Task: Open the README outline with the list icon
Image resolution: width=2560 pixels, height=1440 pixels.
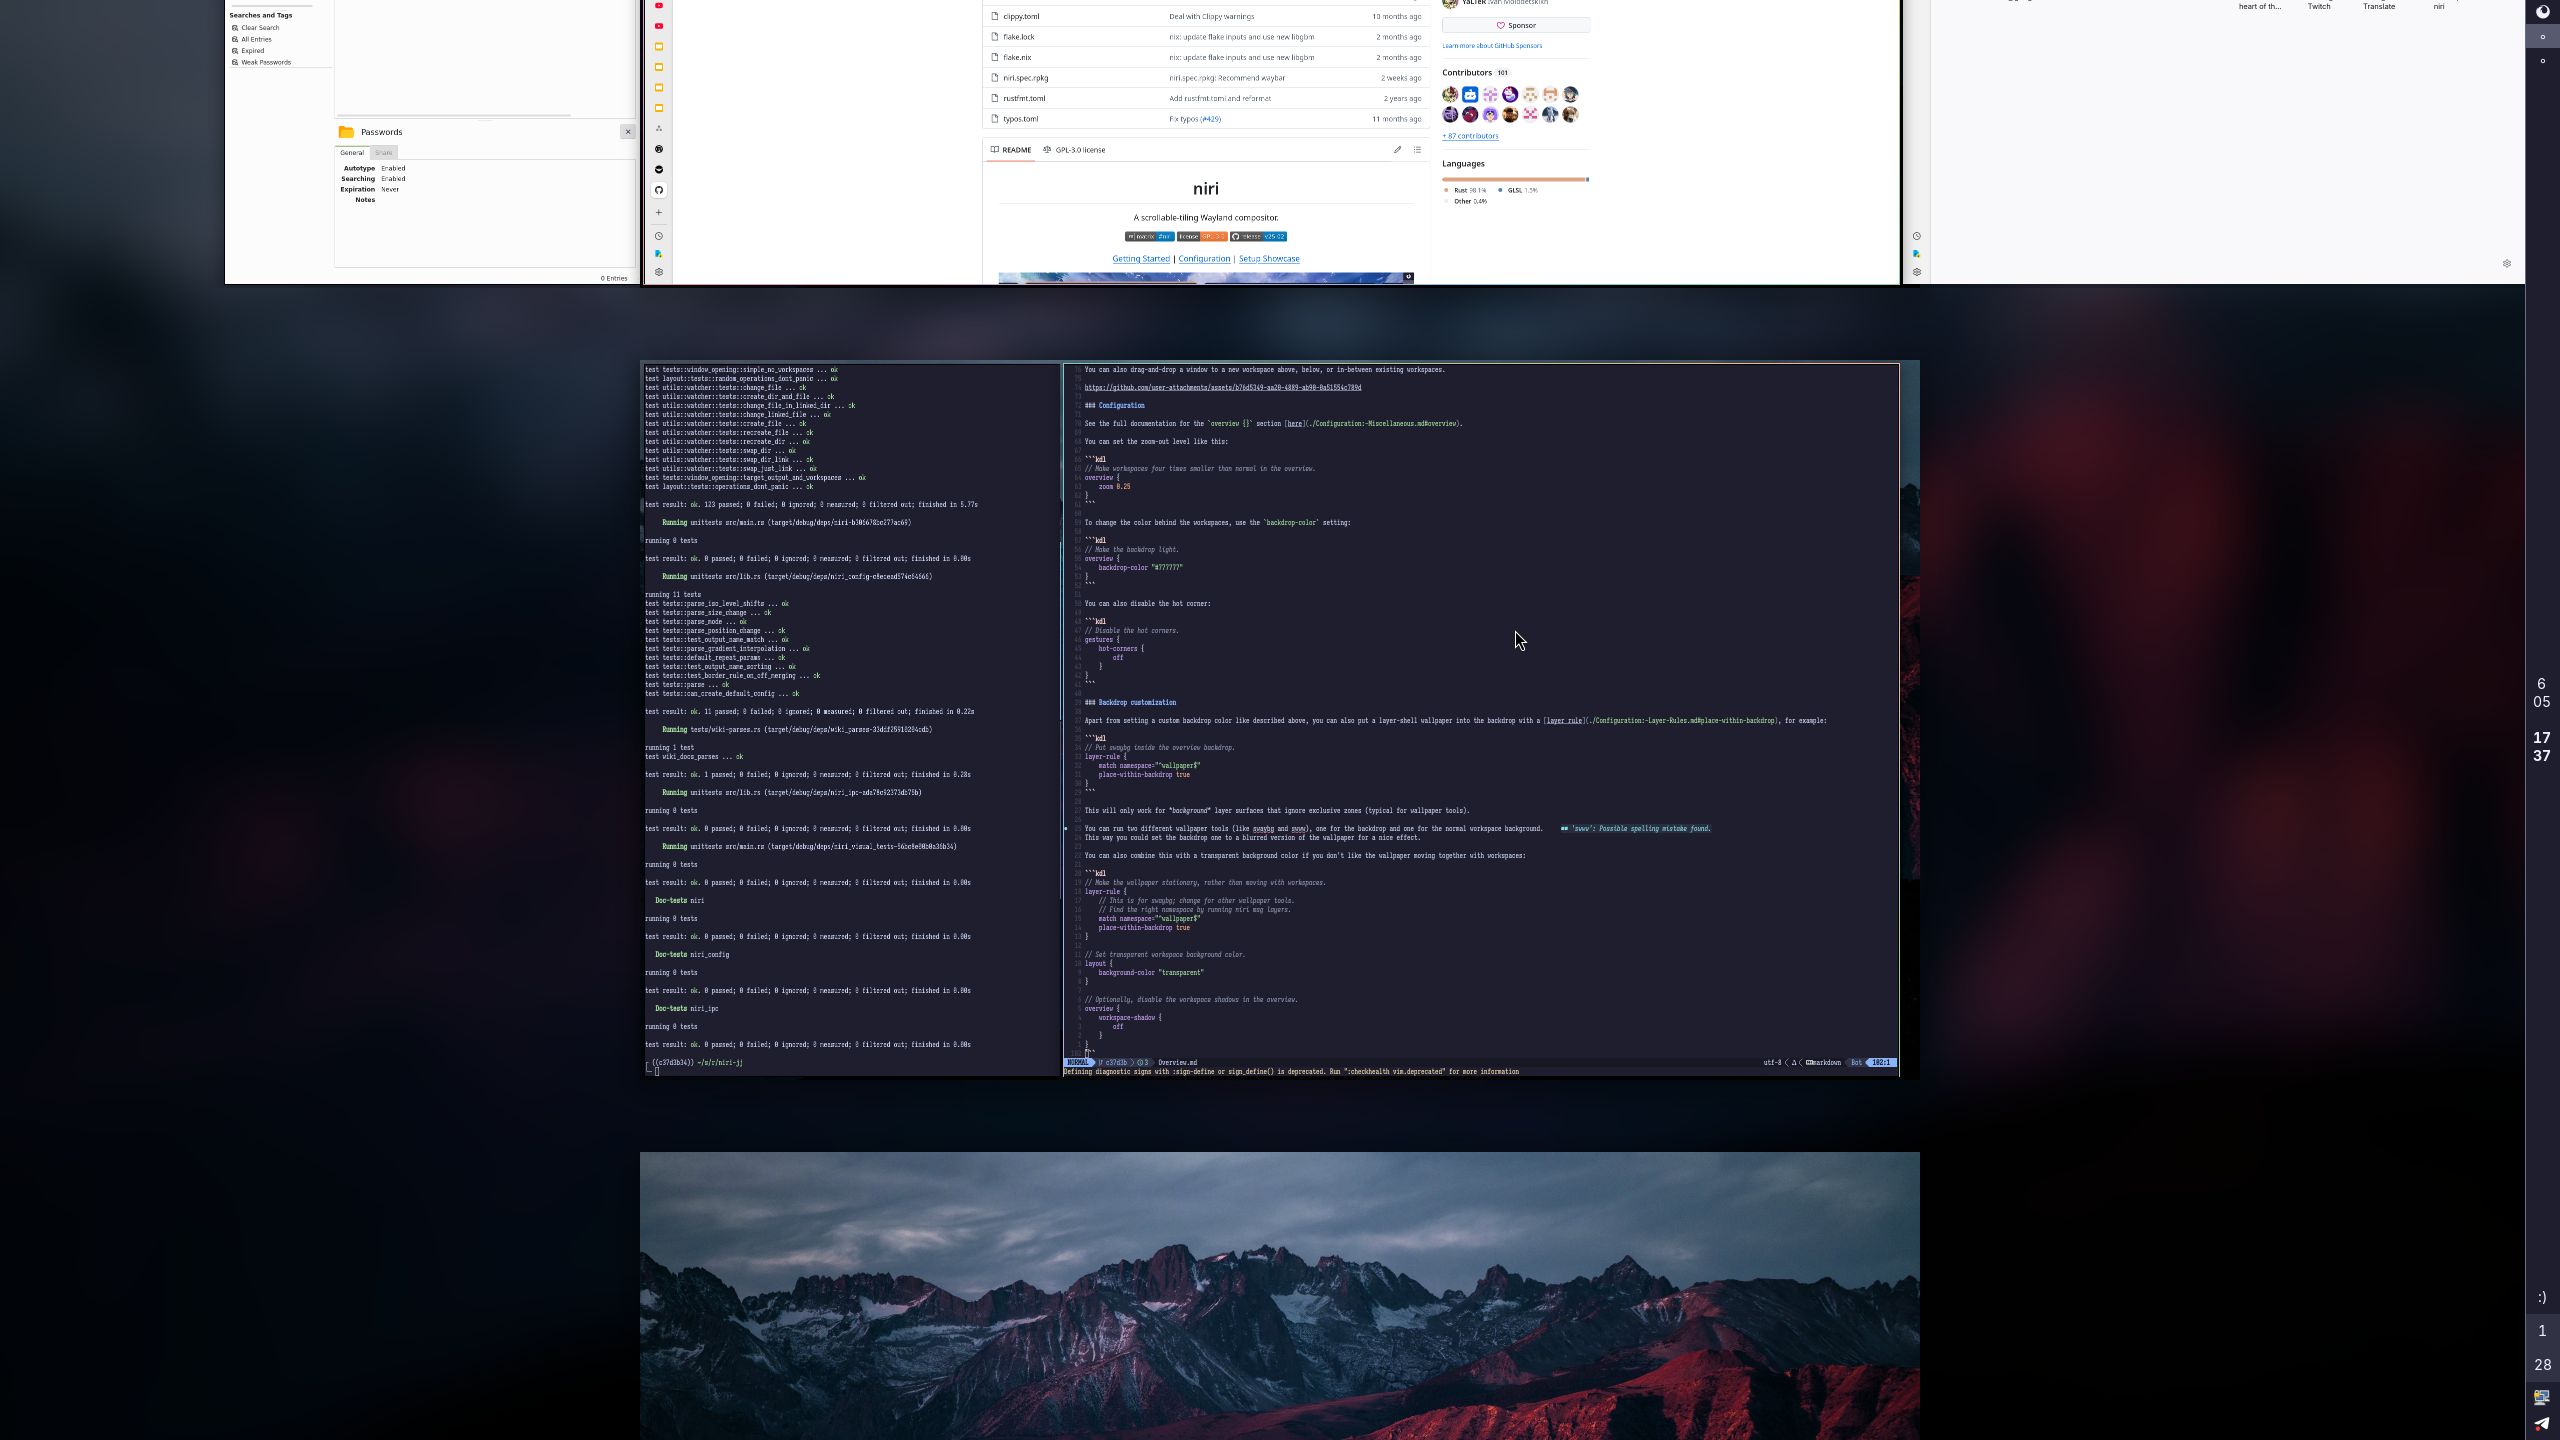Action: [x=1417, y=149]
